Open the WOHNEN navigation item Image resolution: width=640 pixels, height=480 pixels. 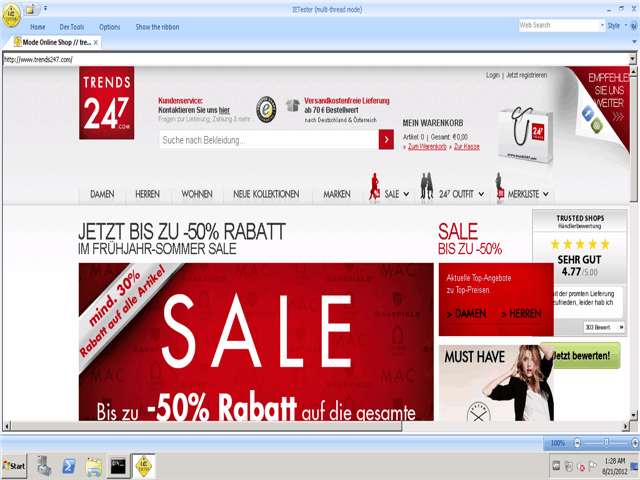tap(197, 194)
